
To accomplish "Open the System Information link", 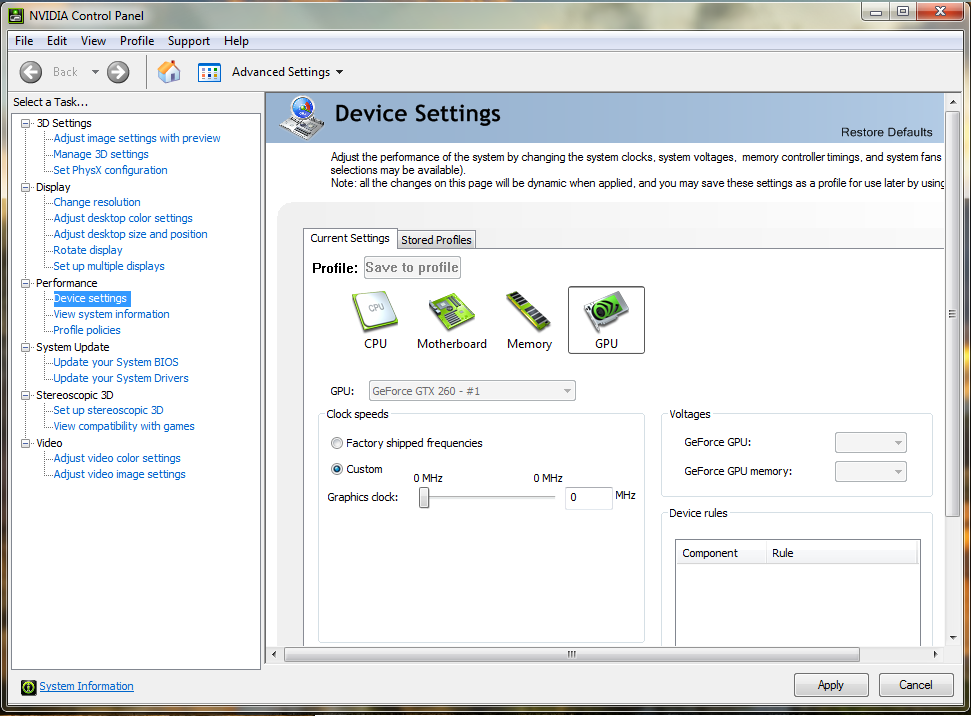I will (x=86, y=686).
